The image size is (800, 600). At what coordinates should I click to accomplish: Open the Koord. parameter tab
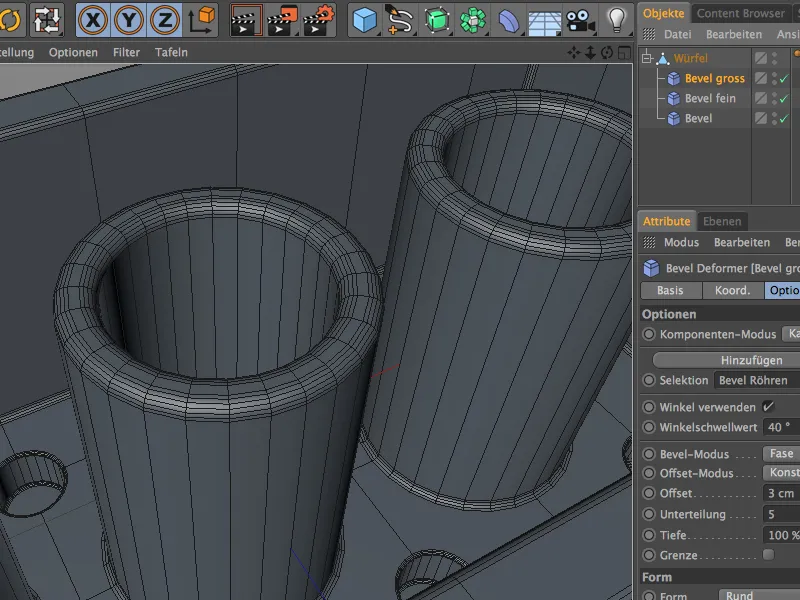[x=732, y=290]
